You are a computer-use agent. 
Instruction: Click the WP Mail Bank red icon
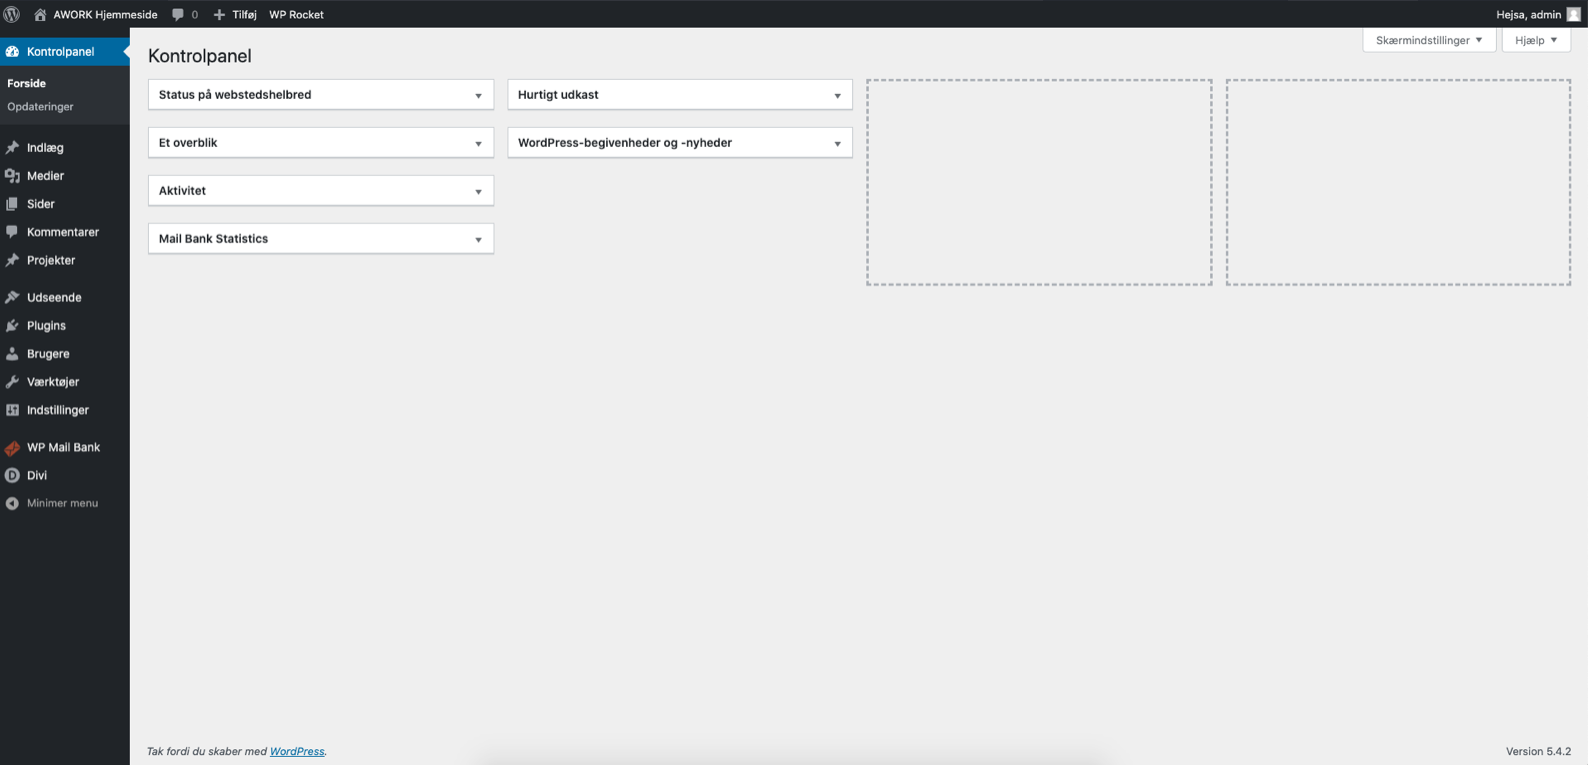pyautogui.click(x=12, y=447)
